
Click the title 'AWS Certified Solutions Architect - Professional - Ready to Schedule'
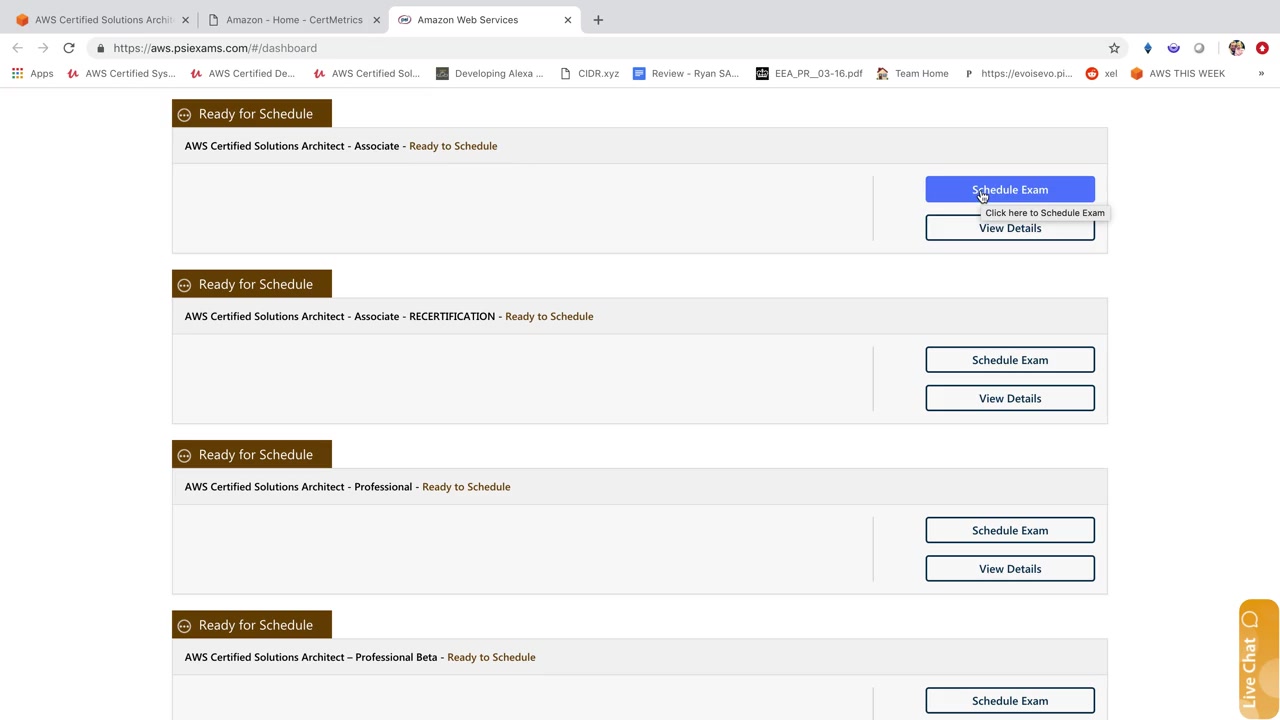(347, 487)
